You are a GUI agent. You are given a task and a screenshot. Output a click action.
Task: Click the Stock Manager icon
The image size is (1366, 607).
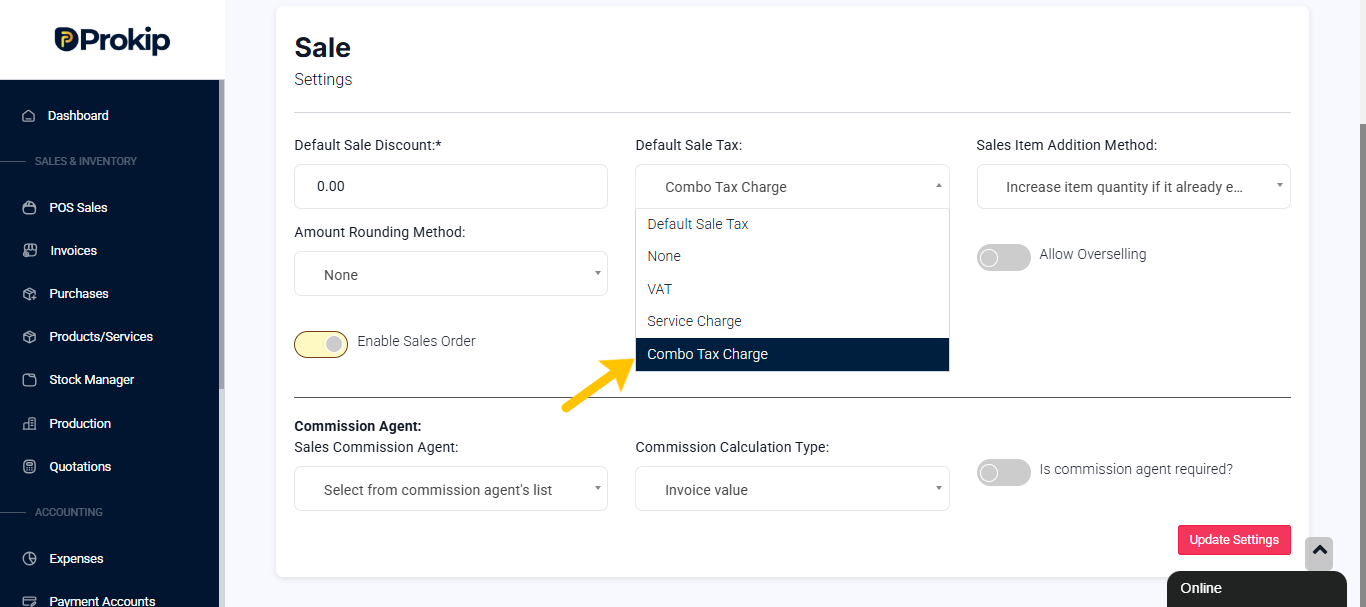click(29, 380)
